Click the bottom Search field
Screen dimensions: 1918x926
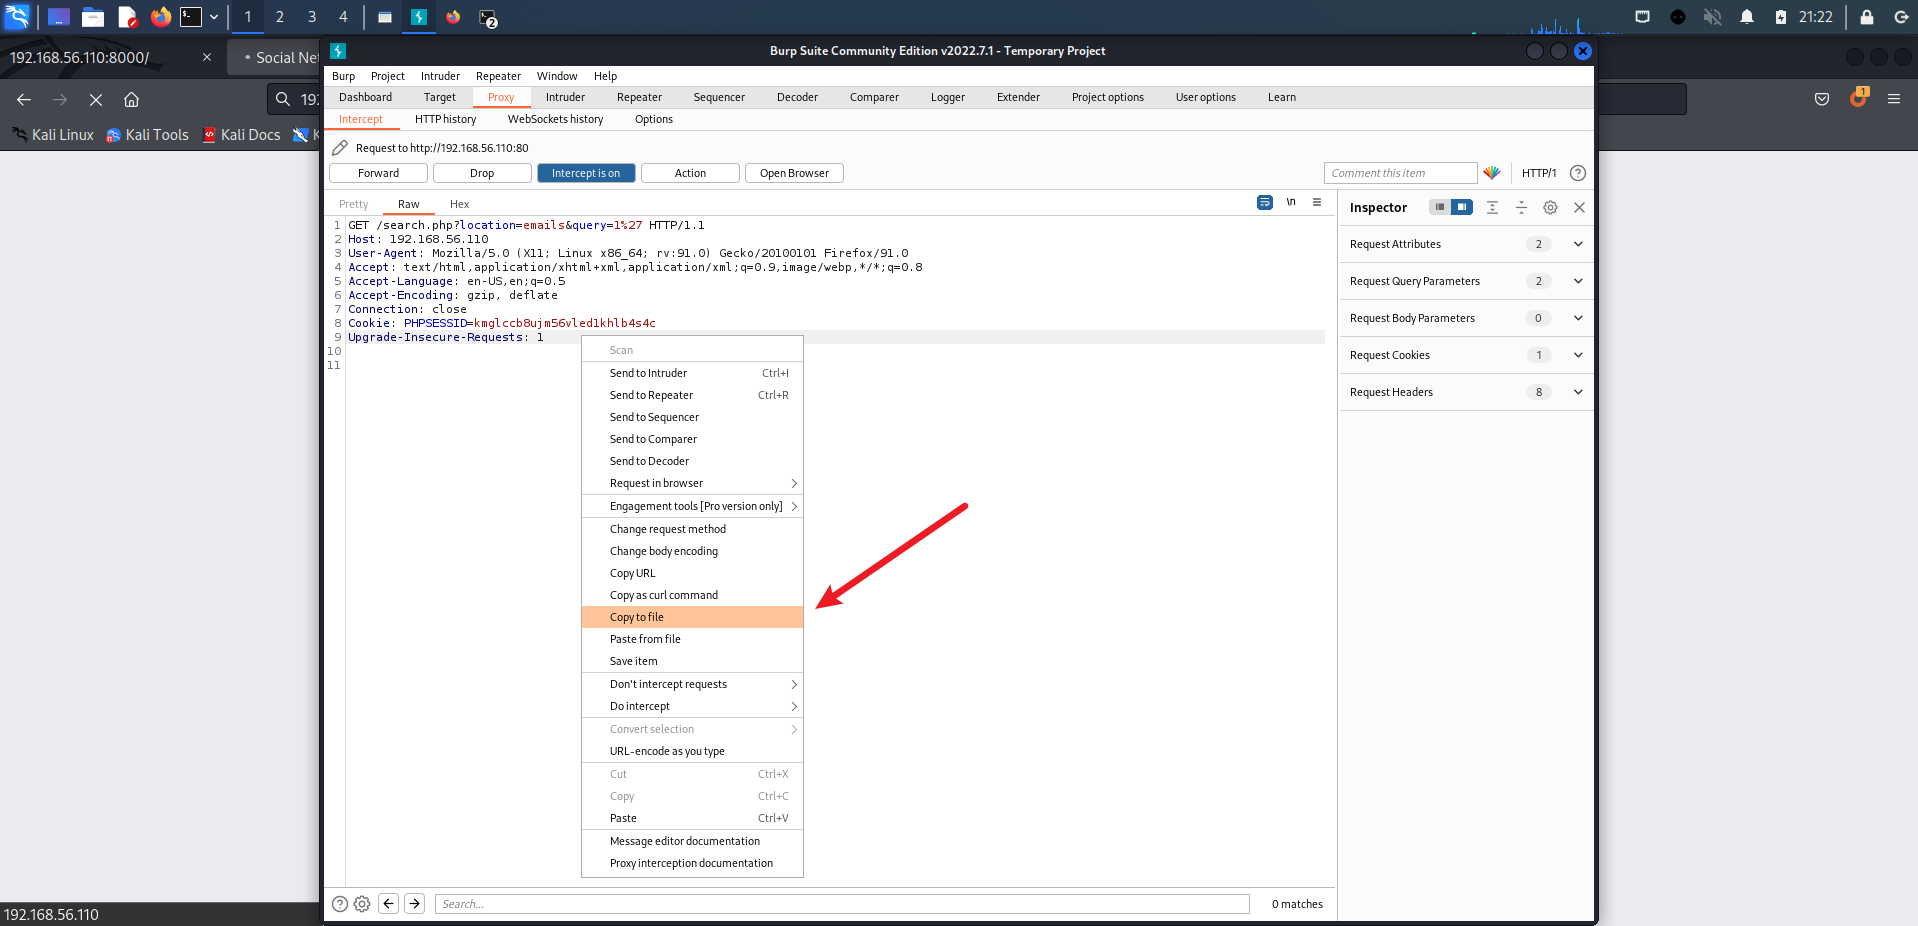[842, 904]
